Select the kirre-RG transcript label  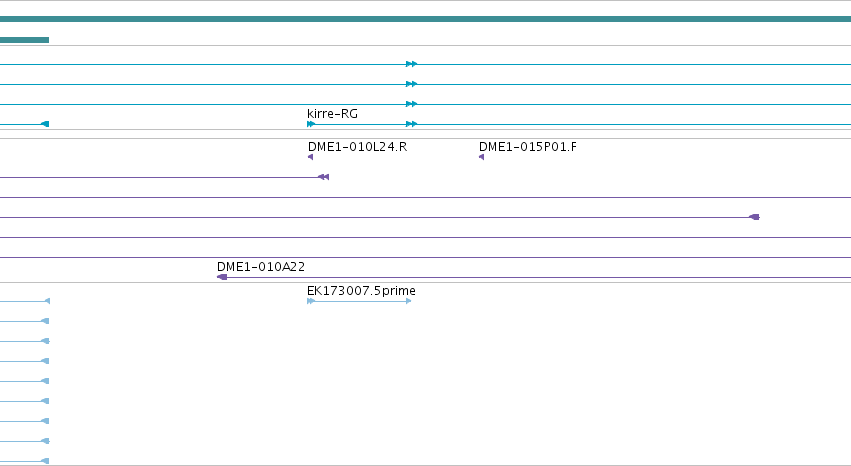pyautogui.click(x=332, y=114)
